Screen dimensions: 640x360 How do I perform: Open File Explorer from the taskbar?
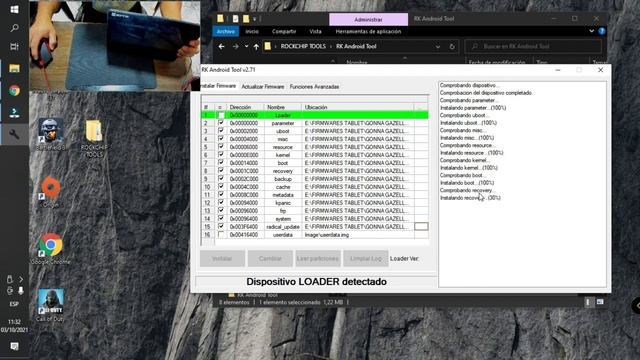pos(14,68)
